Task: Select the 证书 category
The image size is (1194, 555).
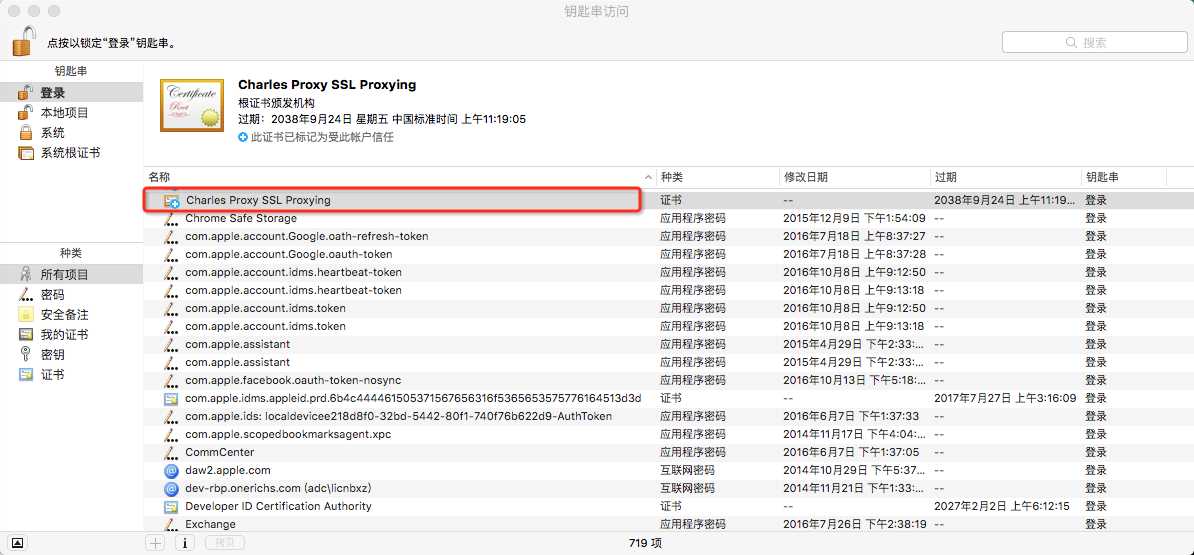Action: point(72,375)
